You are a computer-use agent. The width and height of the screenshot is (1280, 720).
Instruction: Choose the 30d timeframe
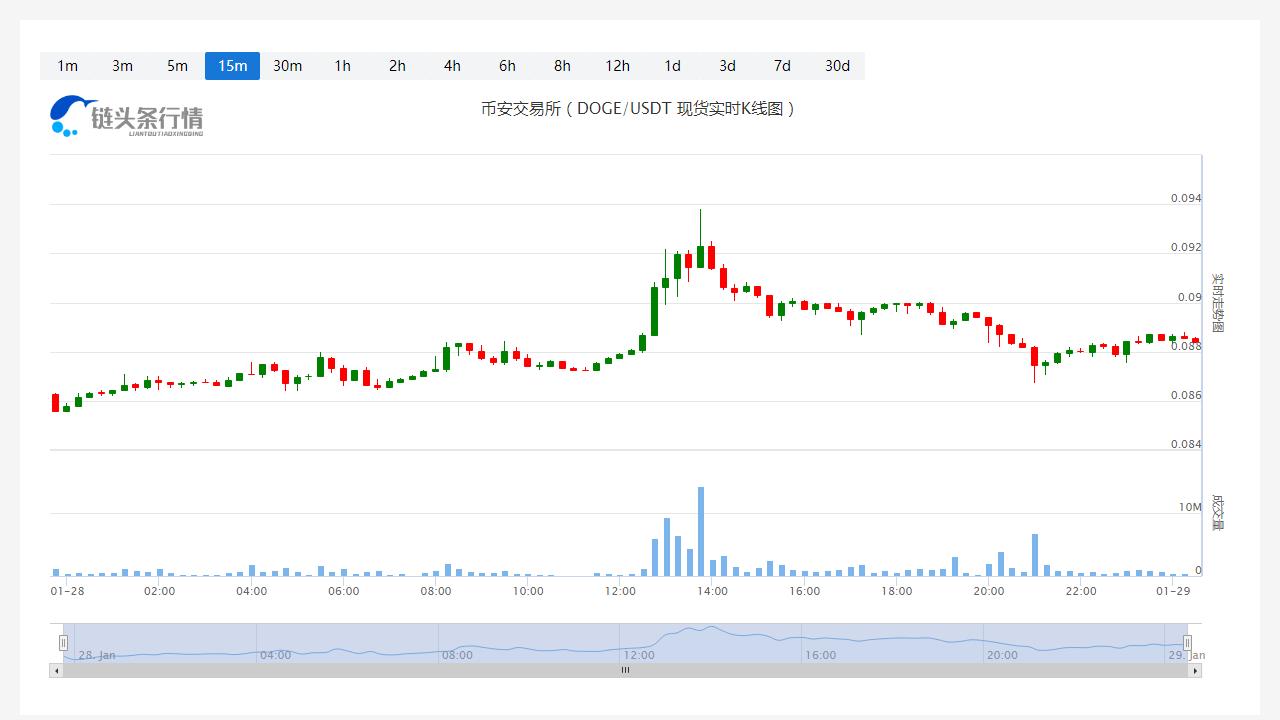837,66
